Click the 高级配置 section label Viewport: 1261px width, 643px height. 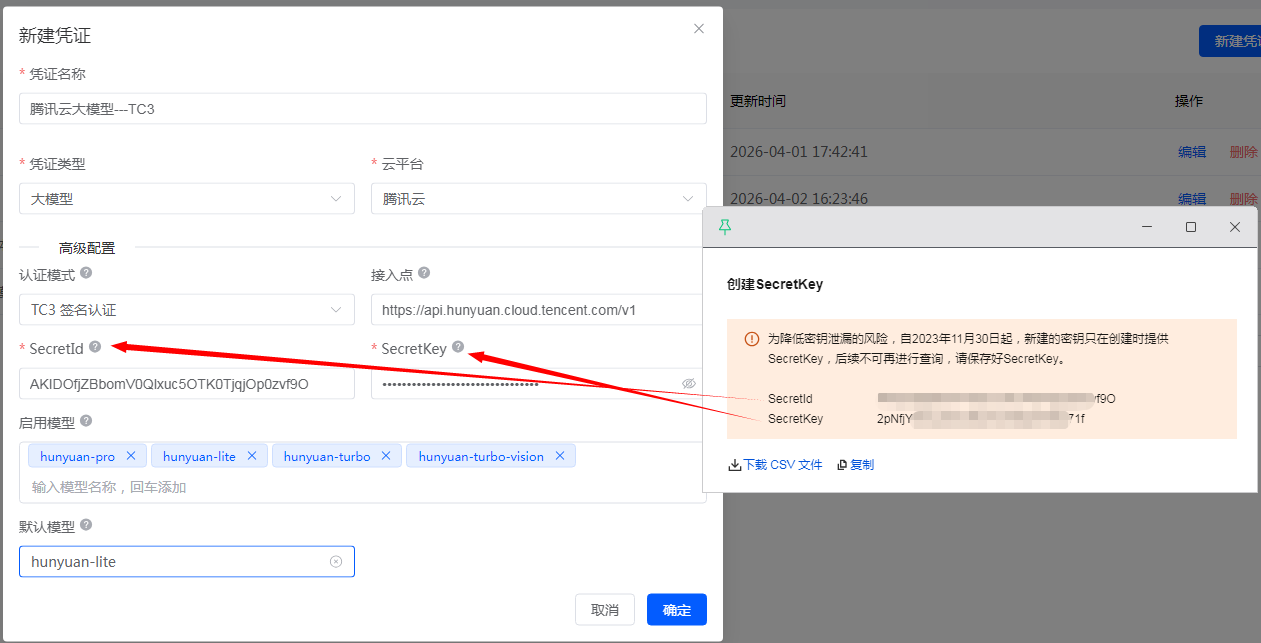click(x=87, y=248)
